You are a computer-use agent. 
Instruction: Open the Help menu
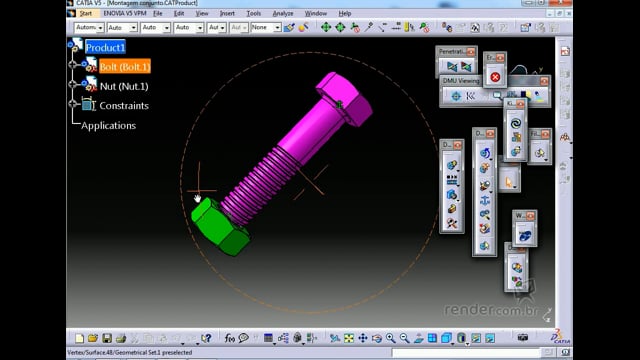pyautogui.click(x=344, y=13)
